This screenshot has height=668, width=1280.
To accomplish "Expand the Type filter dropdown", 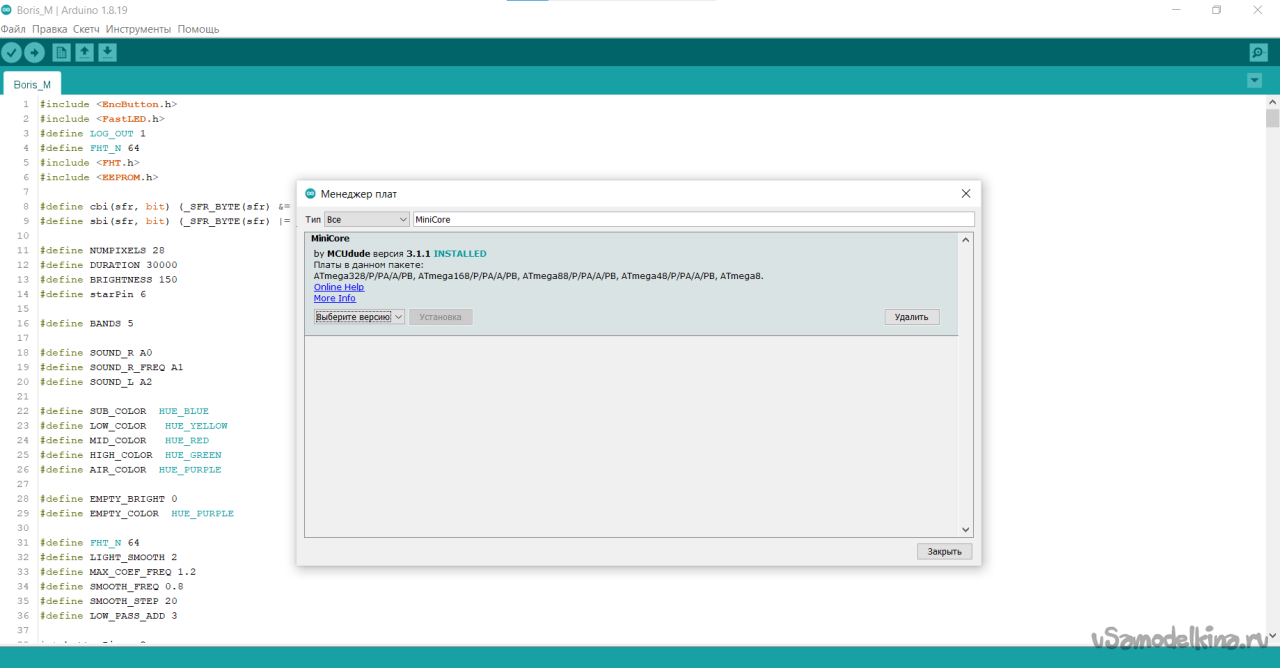I will [367, 219].
